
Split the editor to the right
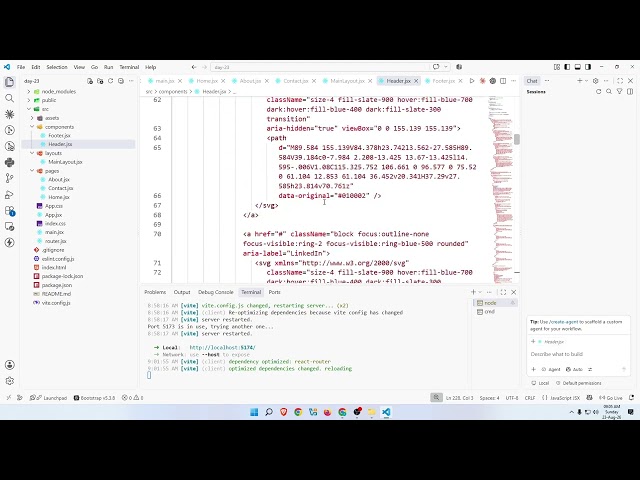[503, 81]
